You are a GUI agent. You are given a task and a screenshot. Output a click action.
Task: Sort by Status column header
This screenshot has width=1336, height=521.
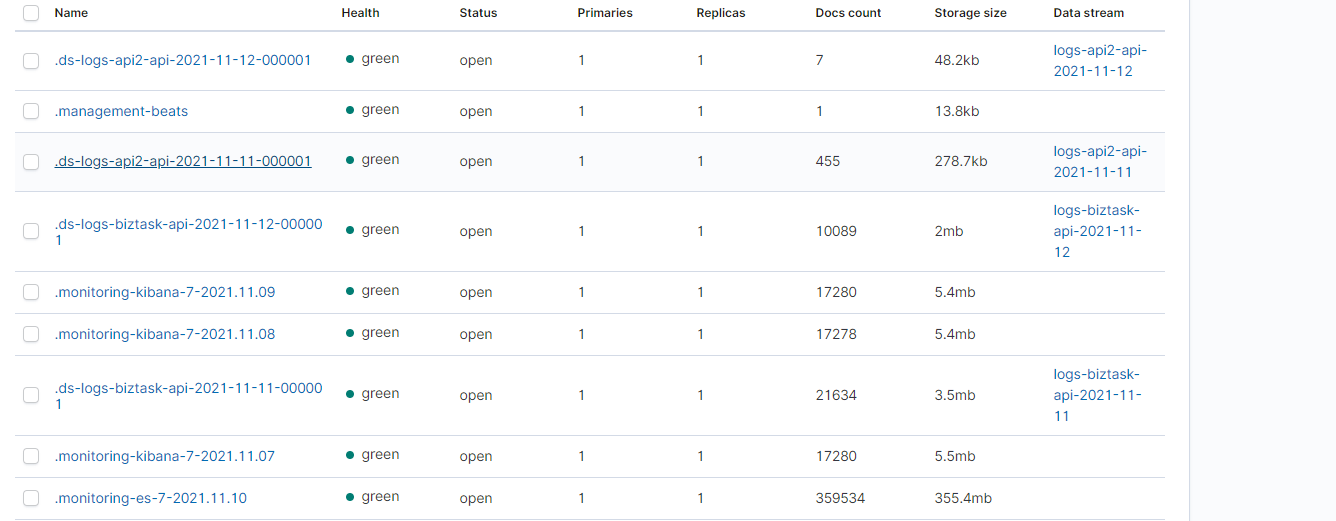(x=478, y=13)
